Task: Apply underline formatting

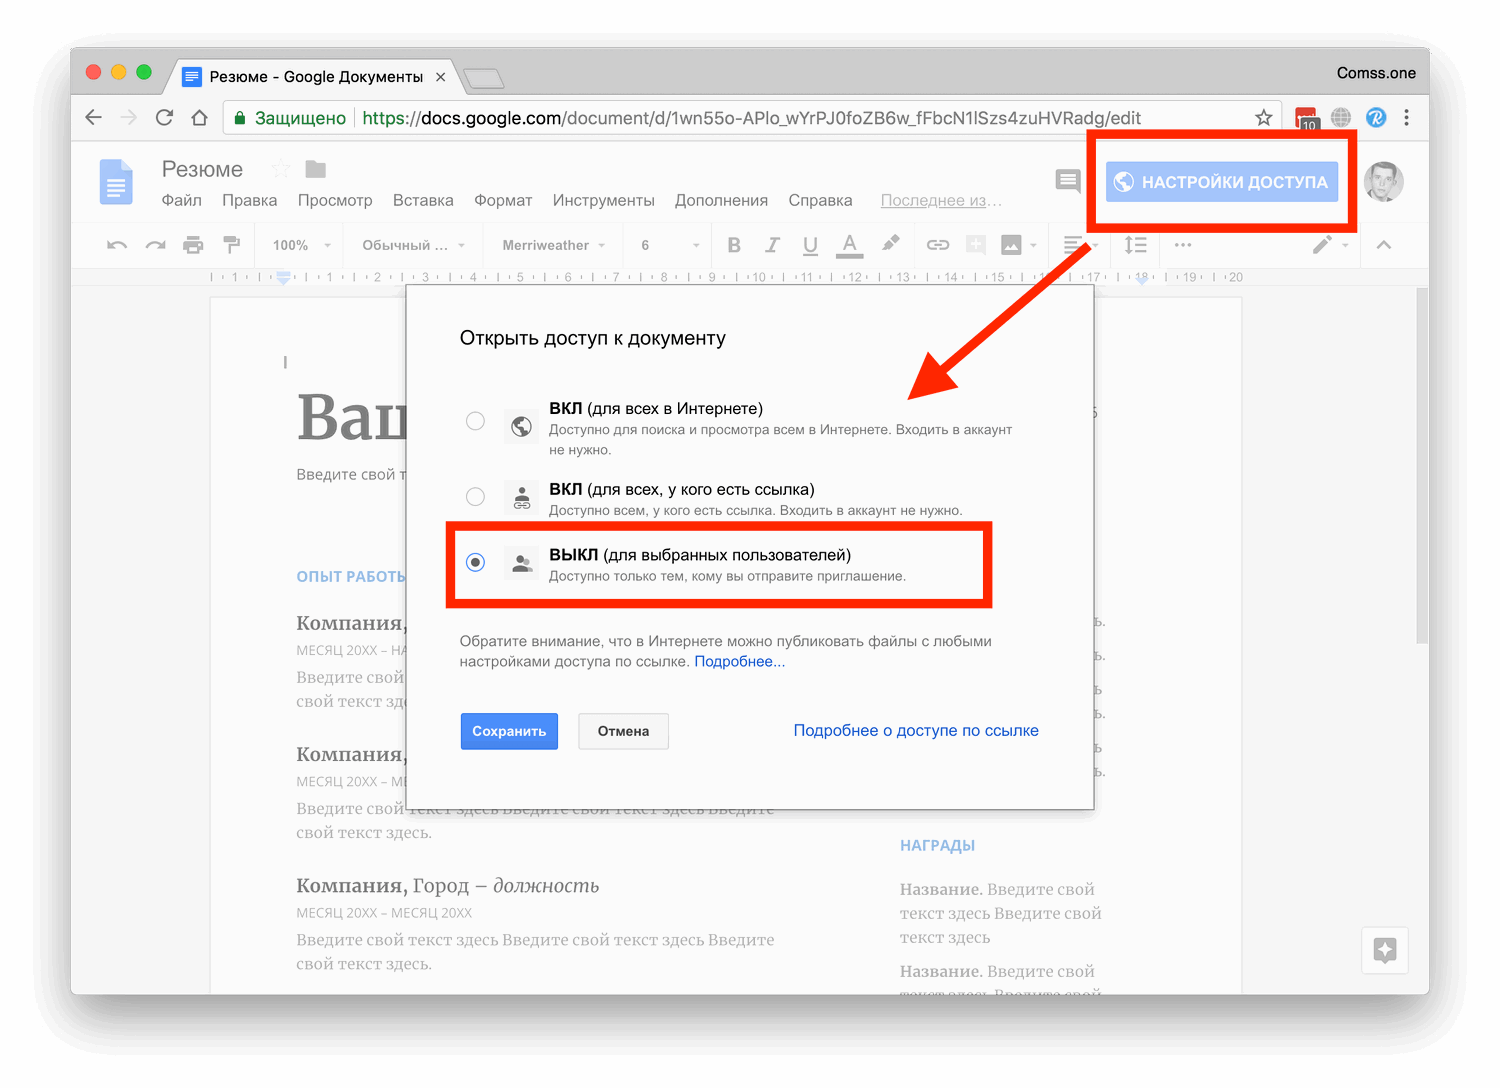Action: click(810, 244)
